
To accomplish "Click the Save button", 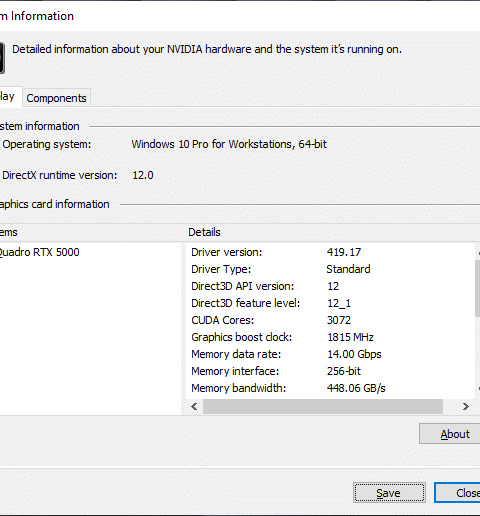I will point(389,492).
